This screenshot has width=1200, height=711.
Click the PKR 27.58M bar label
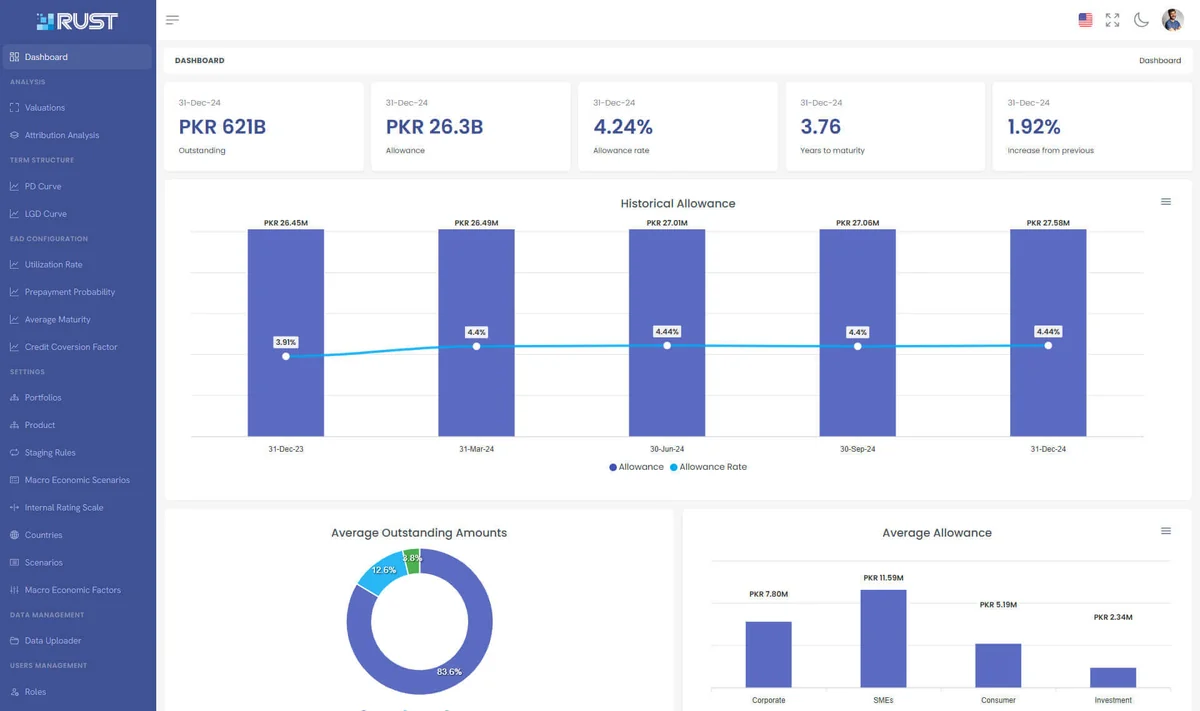(1048, 223)
